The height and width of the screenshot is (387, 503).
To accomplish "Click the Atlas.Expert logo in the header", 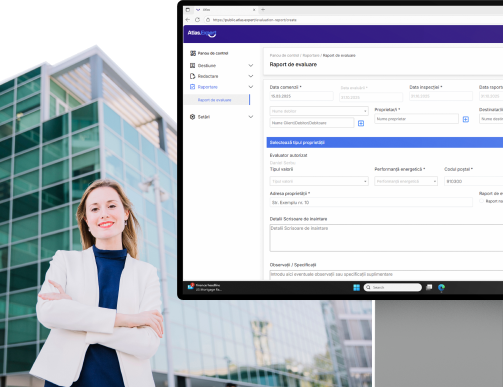I will coord(202,33).
